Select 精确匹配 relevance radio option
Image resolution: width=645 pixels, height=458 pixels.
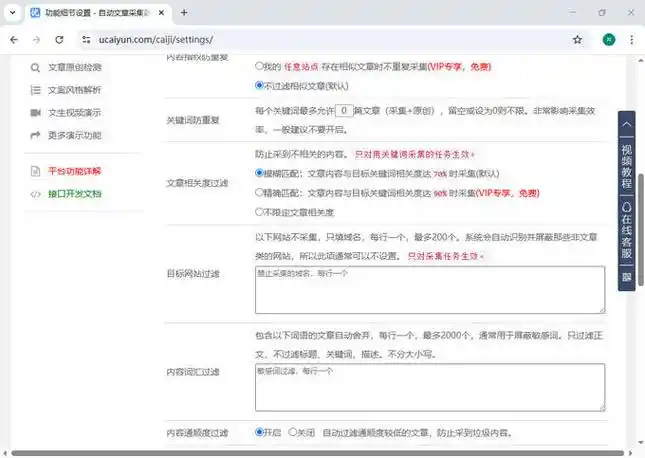(259, 192)
